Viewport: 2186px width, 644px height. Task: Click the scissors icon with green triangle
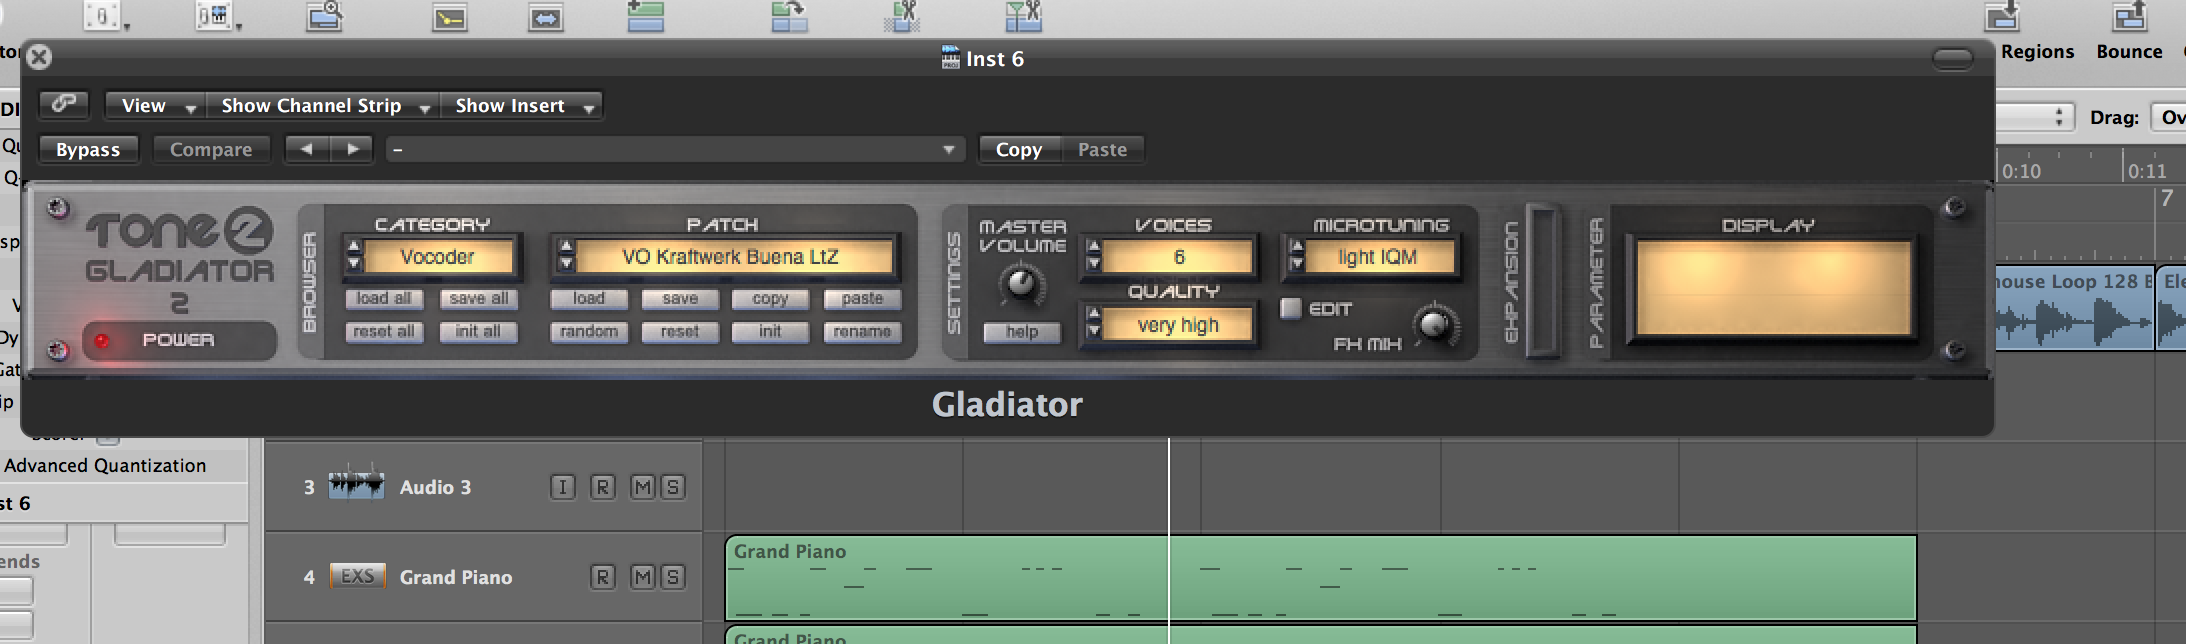coord(1023,15)
